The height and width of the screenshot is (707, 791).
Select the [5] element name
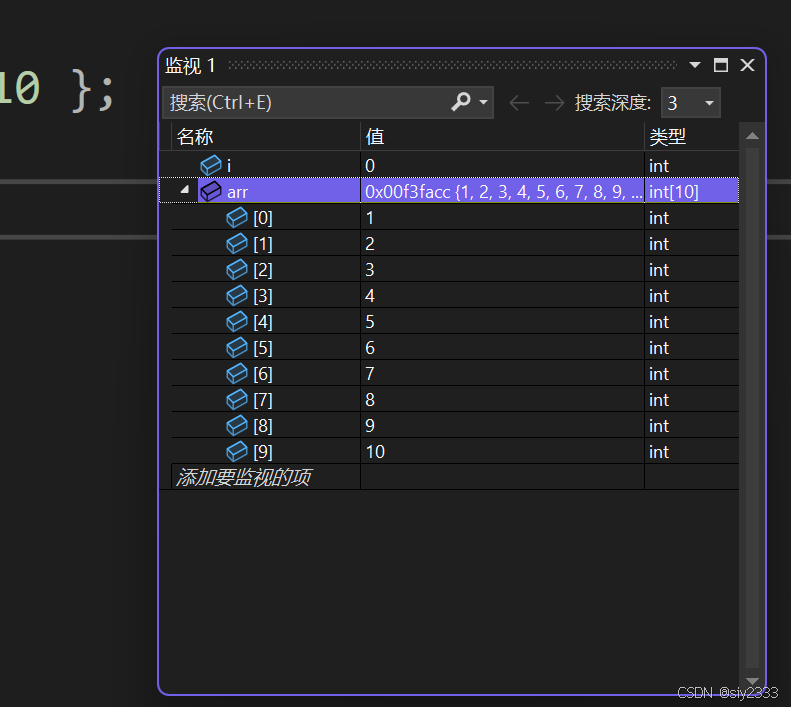263,348
